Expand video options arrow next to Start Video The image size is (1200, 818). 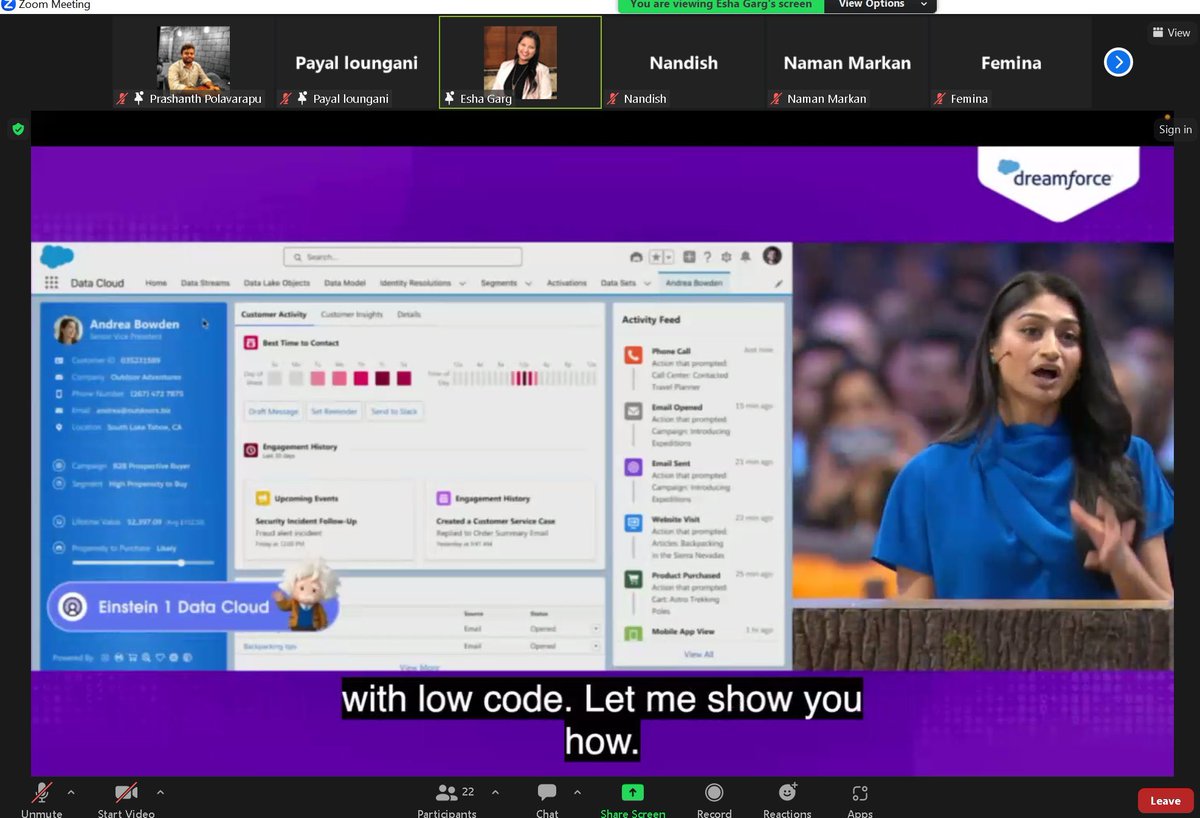pyautogui.click(x=160, y=792)
